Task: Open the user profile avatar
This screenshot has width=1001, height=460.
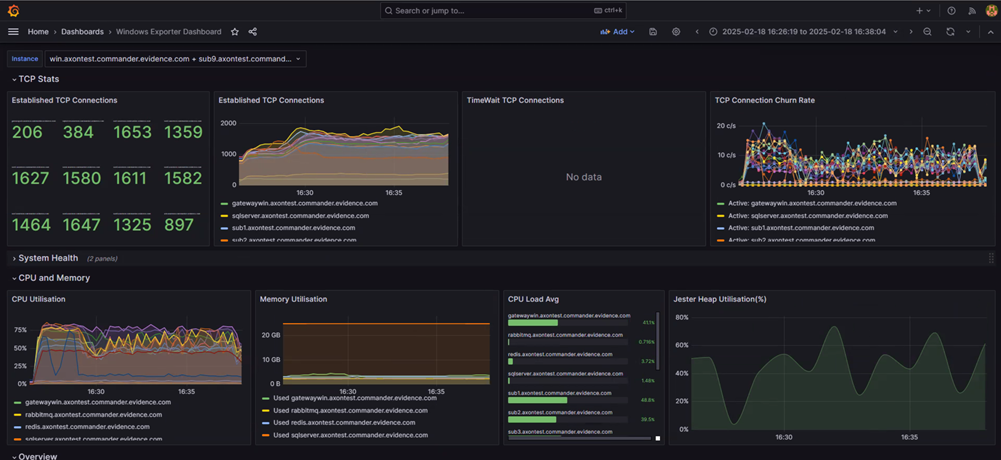Action: pos(991,10)
